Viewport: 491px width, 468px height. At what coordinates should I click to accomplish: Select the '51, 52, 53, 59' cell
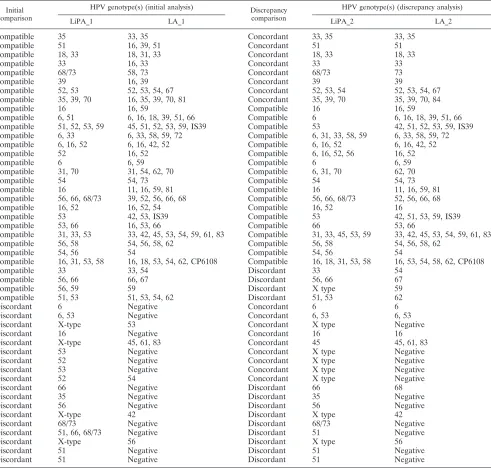[x=81, y=127]
